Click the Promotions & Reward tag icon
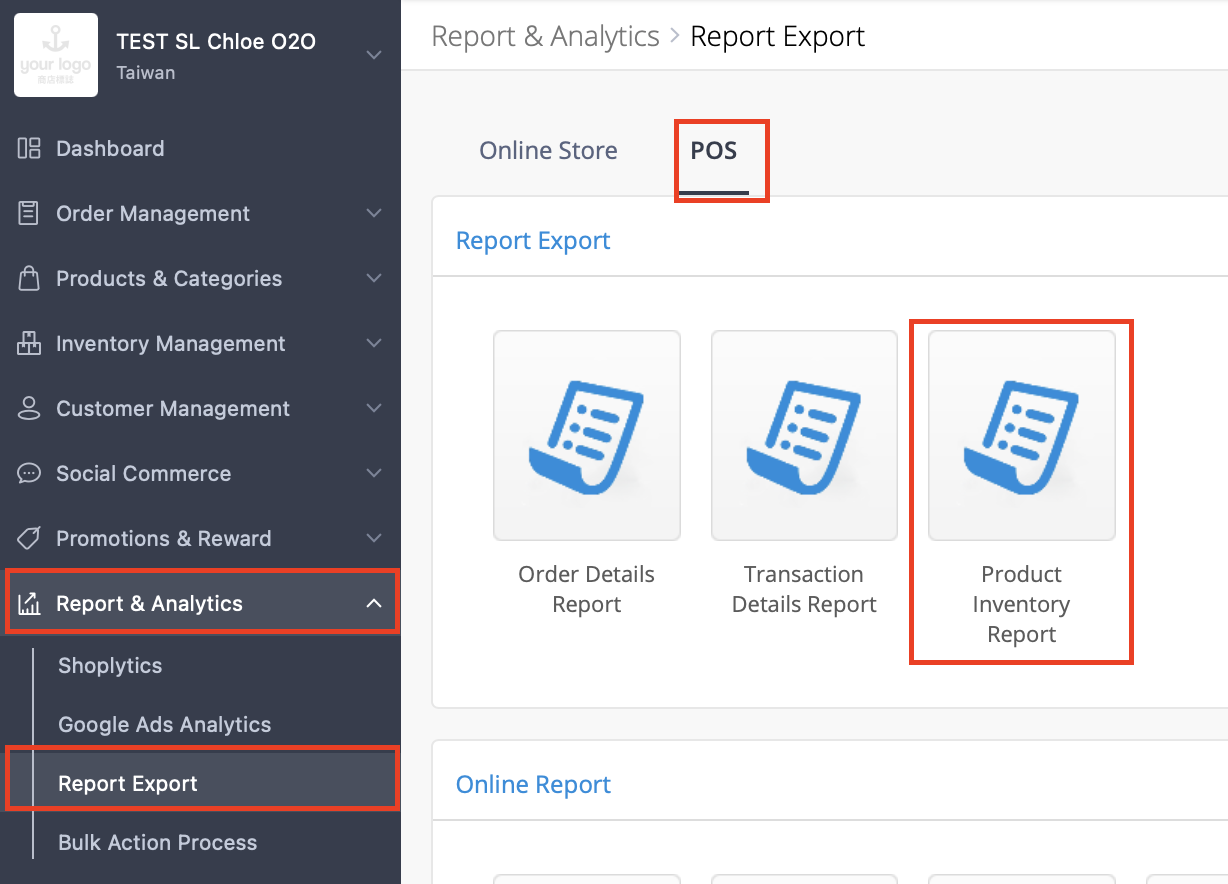Viewport: 1228px width, 884px height. coord(29,539)
